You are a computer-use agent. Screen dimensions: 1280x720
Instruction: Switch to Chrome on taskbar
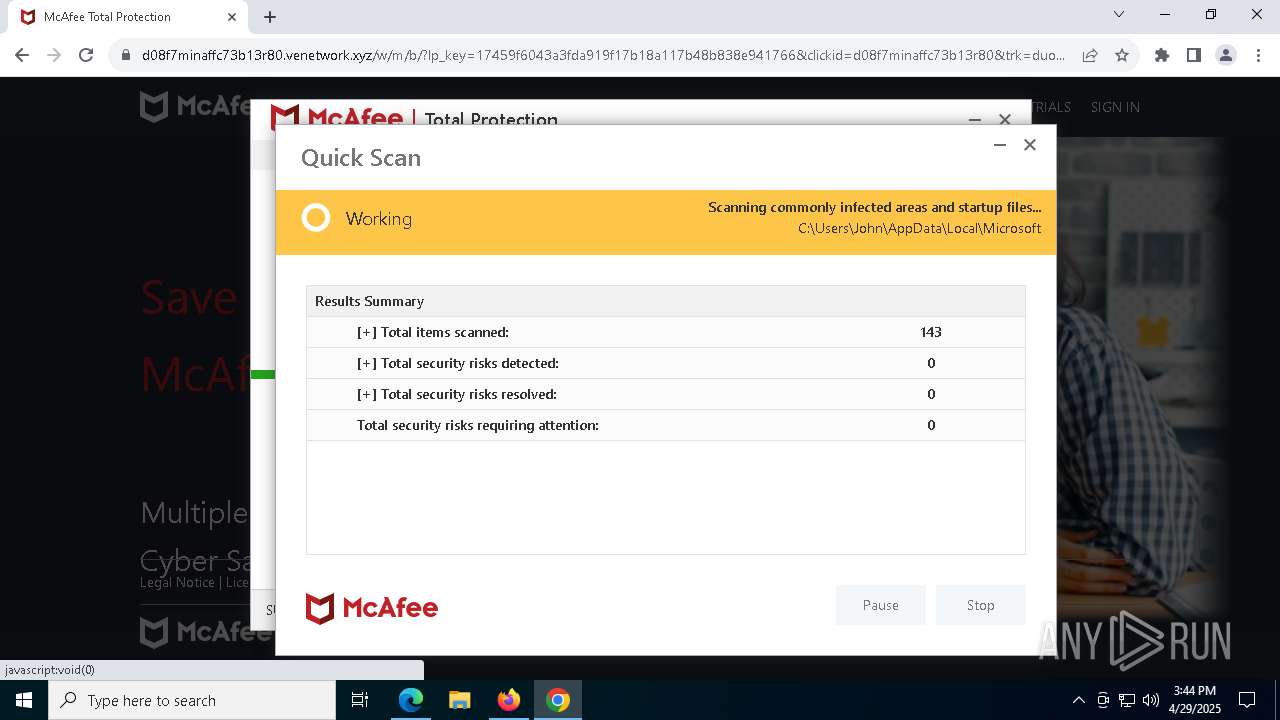[558, 700]
